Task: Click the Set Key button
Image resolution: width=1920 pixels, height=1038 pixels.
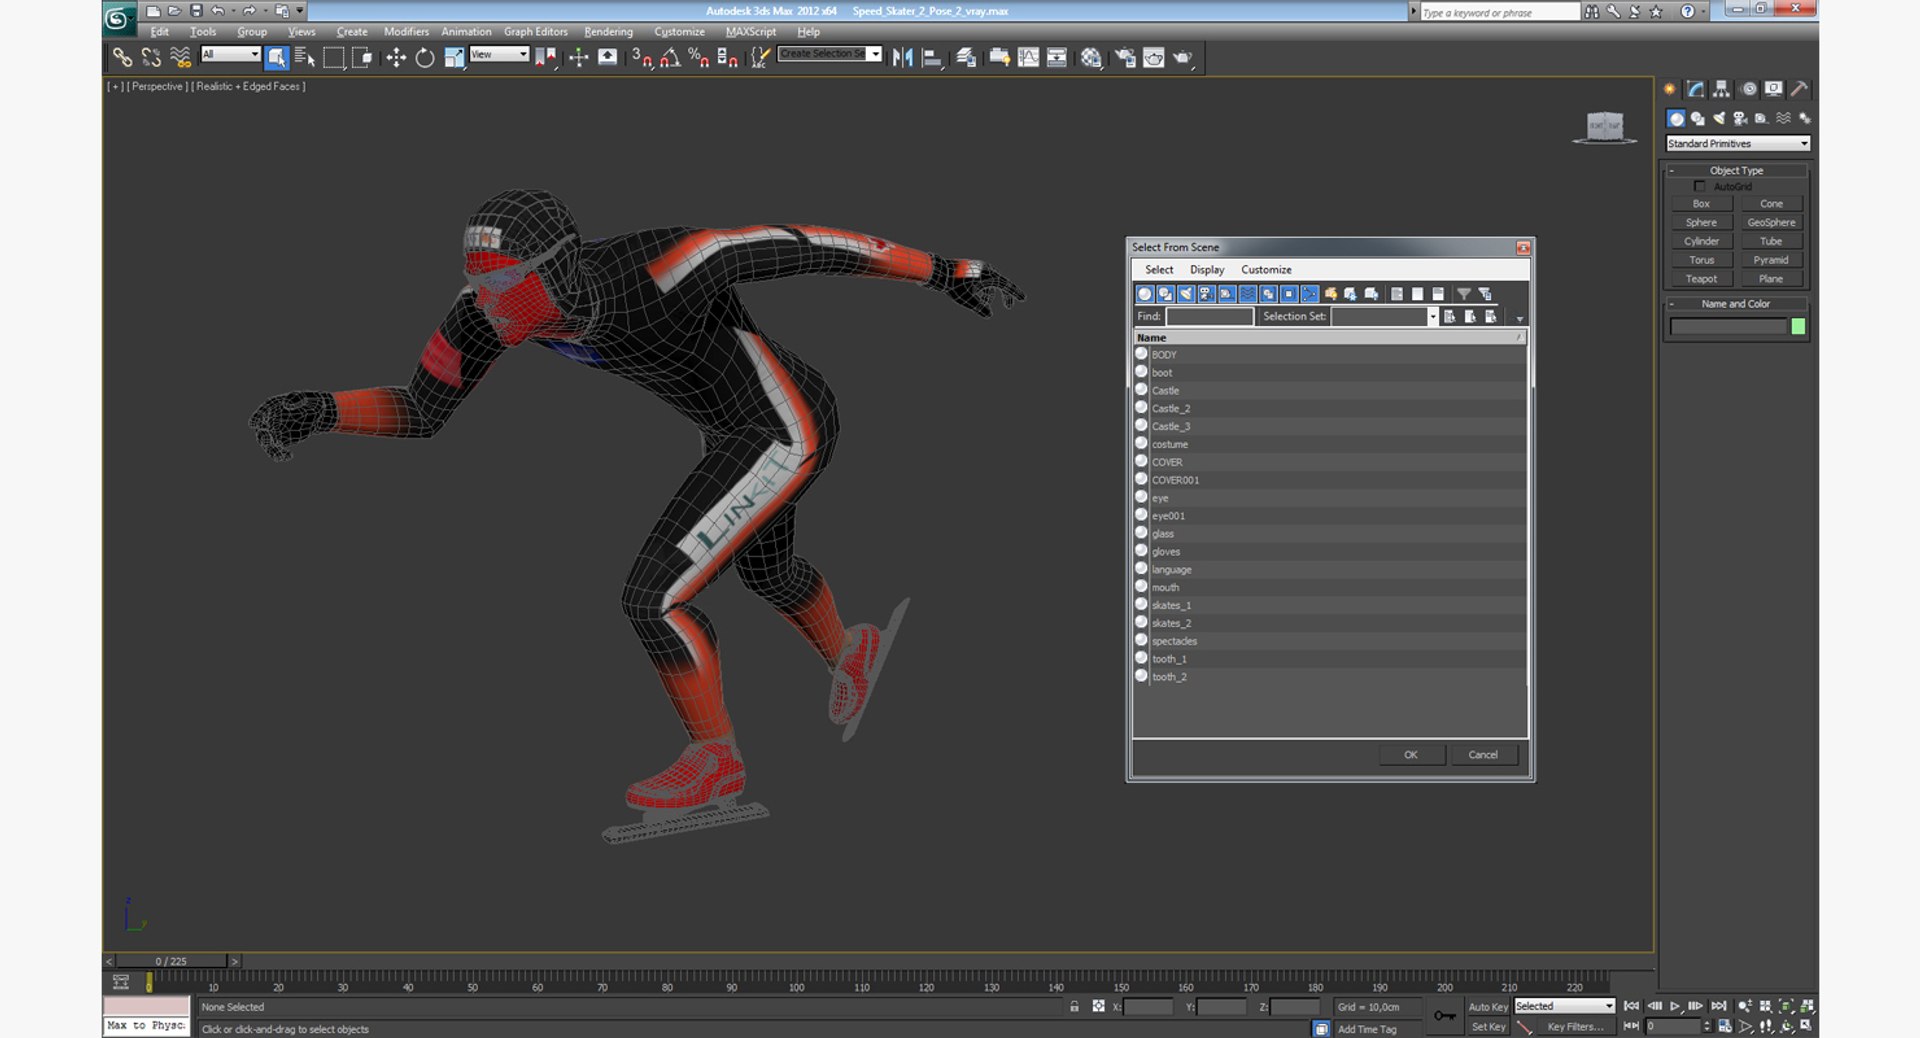Action: click(x=1488, y=1027)
